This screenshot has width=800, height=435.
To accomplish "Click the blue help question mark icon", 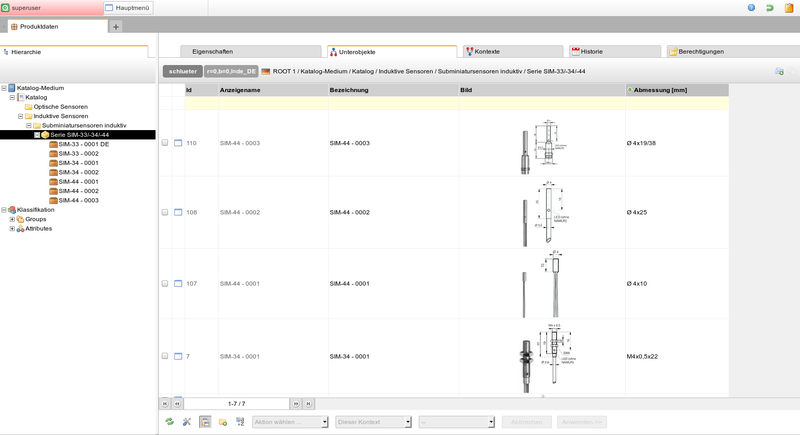I will (x=751, y=7).
